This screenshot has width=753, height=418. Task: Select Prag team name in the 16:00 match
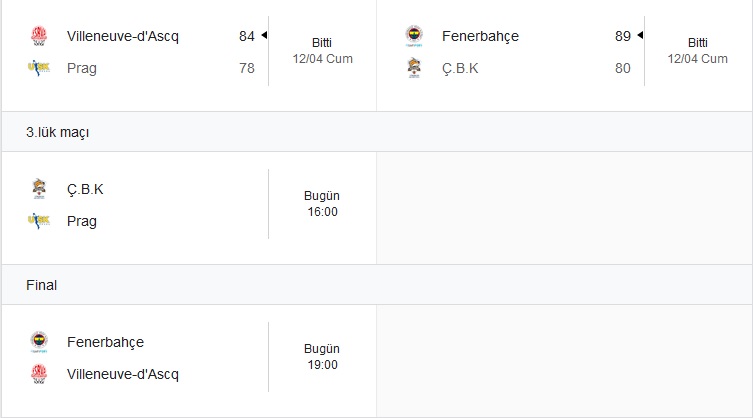82,221
